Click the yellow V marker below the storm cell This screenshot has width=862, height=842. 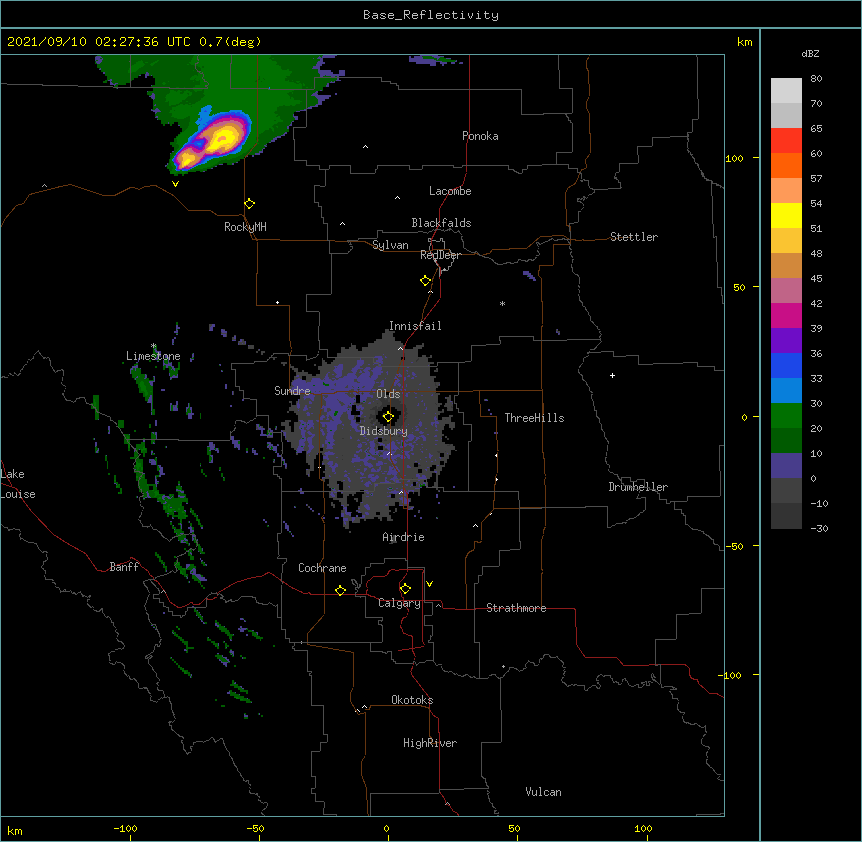[x=175, y=184]
